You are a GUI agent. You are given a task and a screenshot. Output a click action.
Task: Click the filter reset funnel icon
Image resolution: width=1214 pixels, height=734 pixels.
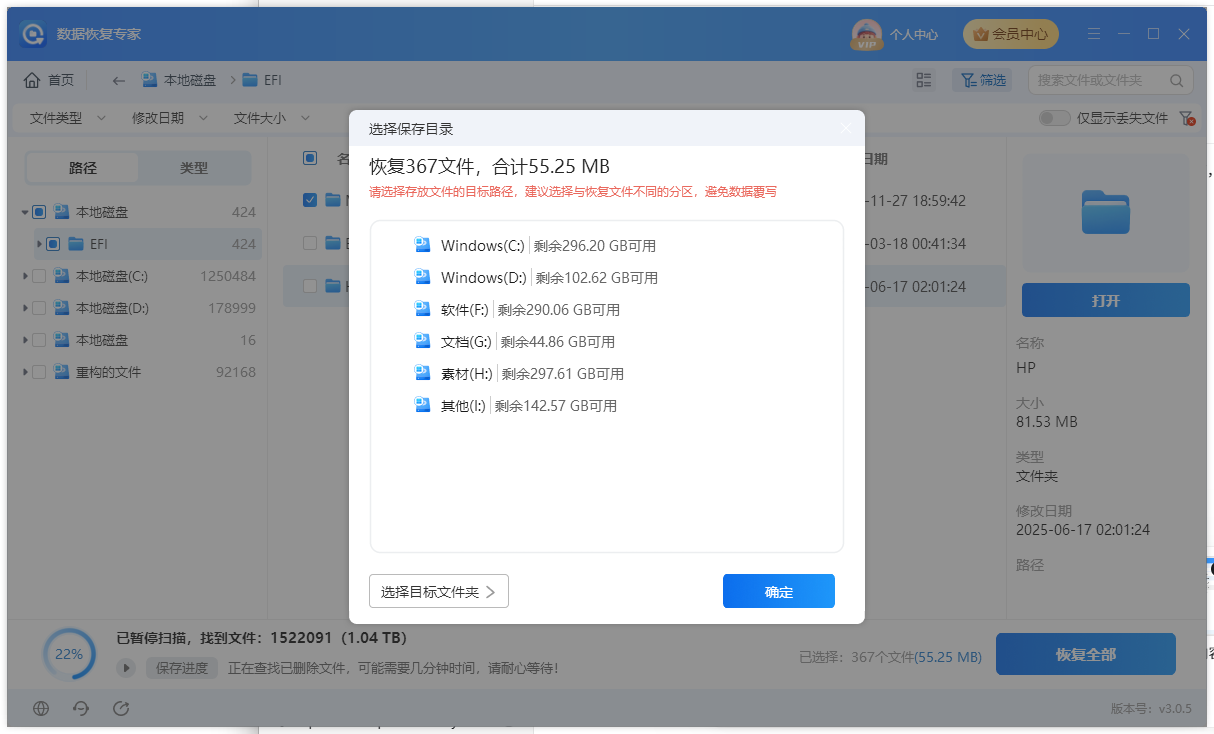pyautogui.click(x=1188, y=118)
